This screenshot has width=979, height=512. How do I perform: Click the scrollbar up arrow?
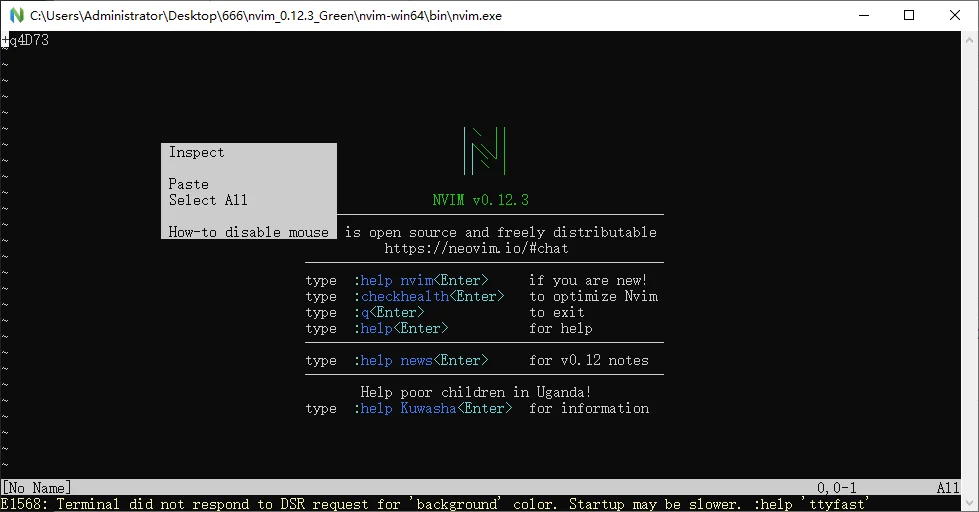pyautogui.click(x=970, y=39)
